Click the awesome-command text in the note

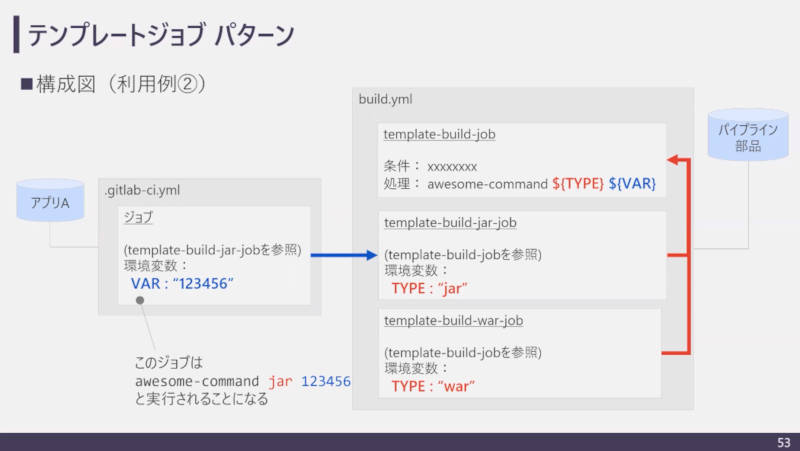197,381
